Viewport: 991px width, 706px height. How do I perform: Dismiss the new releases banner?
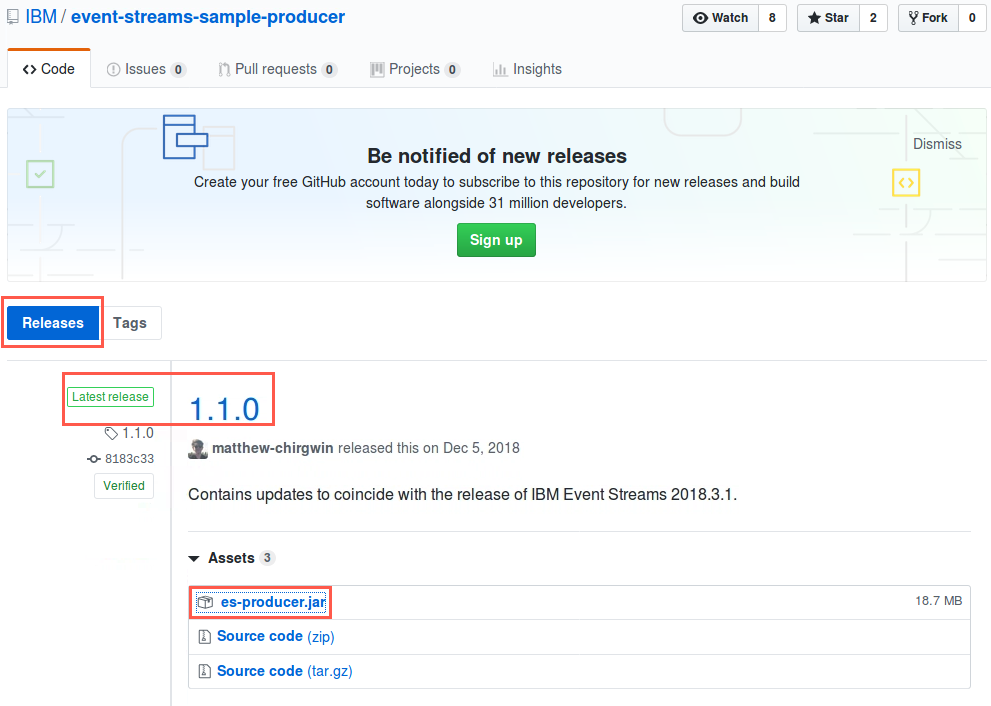(x=937, y=144)
